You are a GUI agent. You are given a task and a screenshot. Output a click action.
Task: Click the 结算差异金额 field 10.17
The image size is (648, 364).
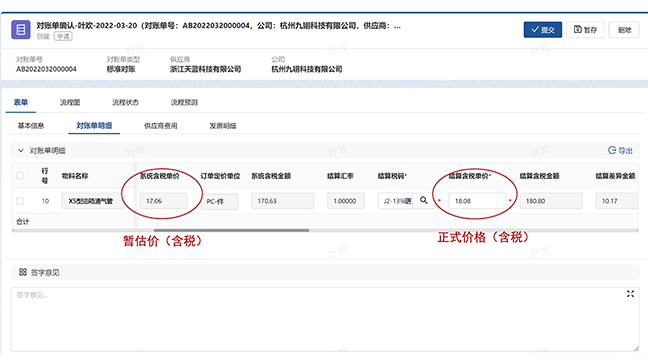pyautogui.click(x=617, y=201)
